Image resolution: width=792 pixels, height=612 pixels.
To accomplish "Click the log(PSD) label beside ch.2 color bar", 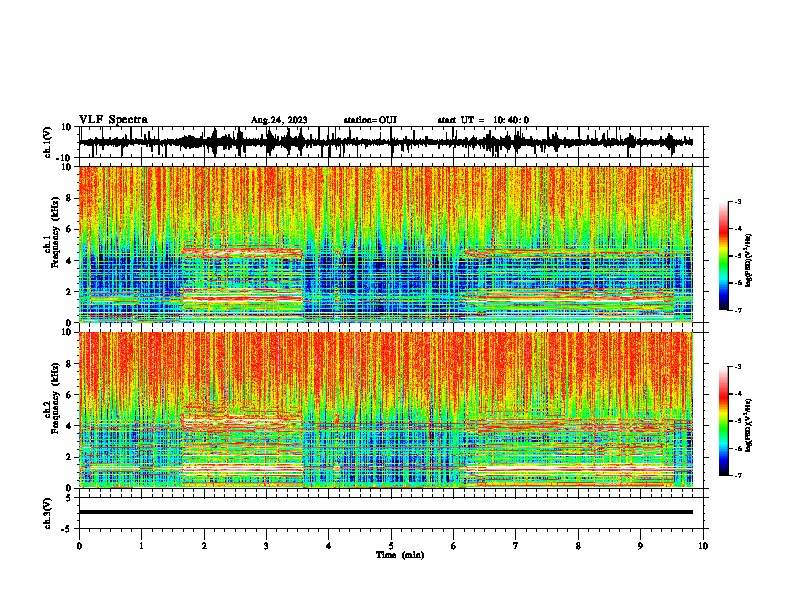I will coord(748,425).
